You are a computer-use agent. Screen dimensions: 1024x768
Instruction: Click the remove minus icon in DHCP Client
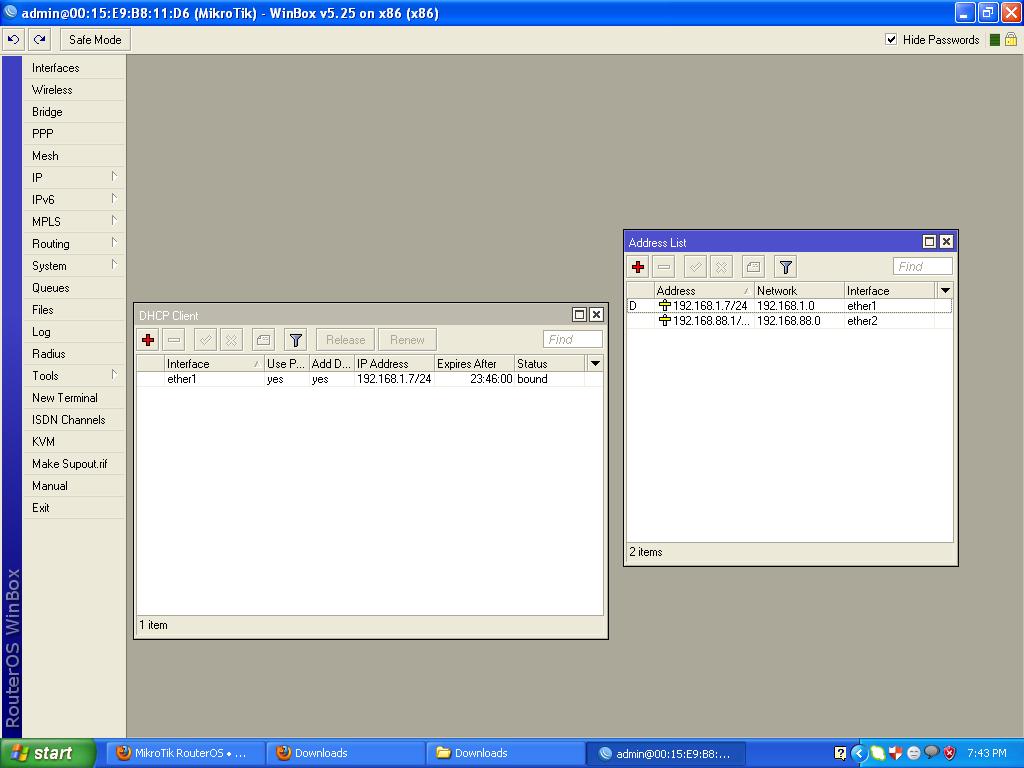[174, 340]
